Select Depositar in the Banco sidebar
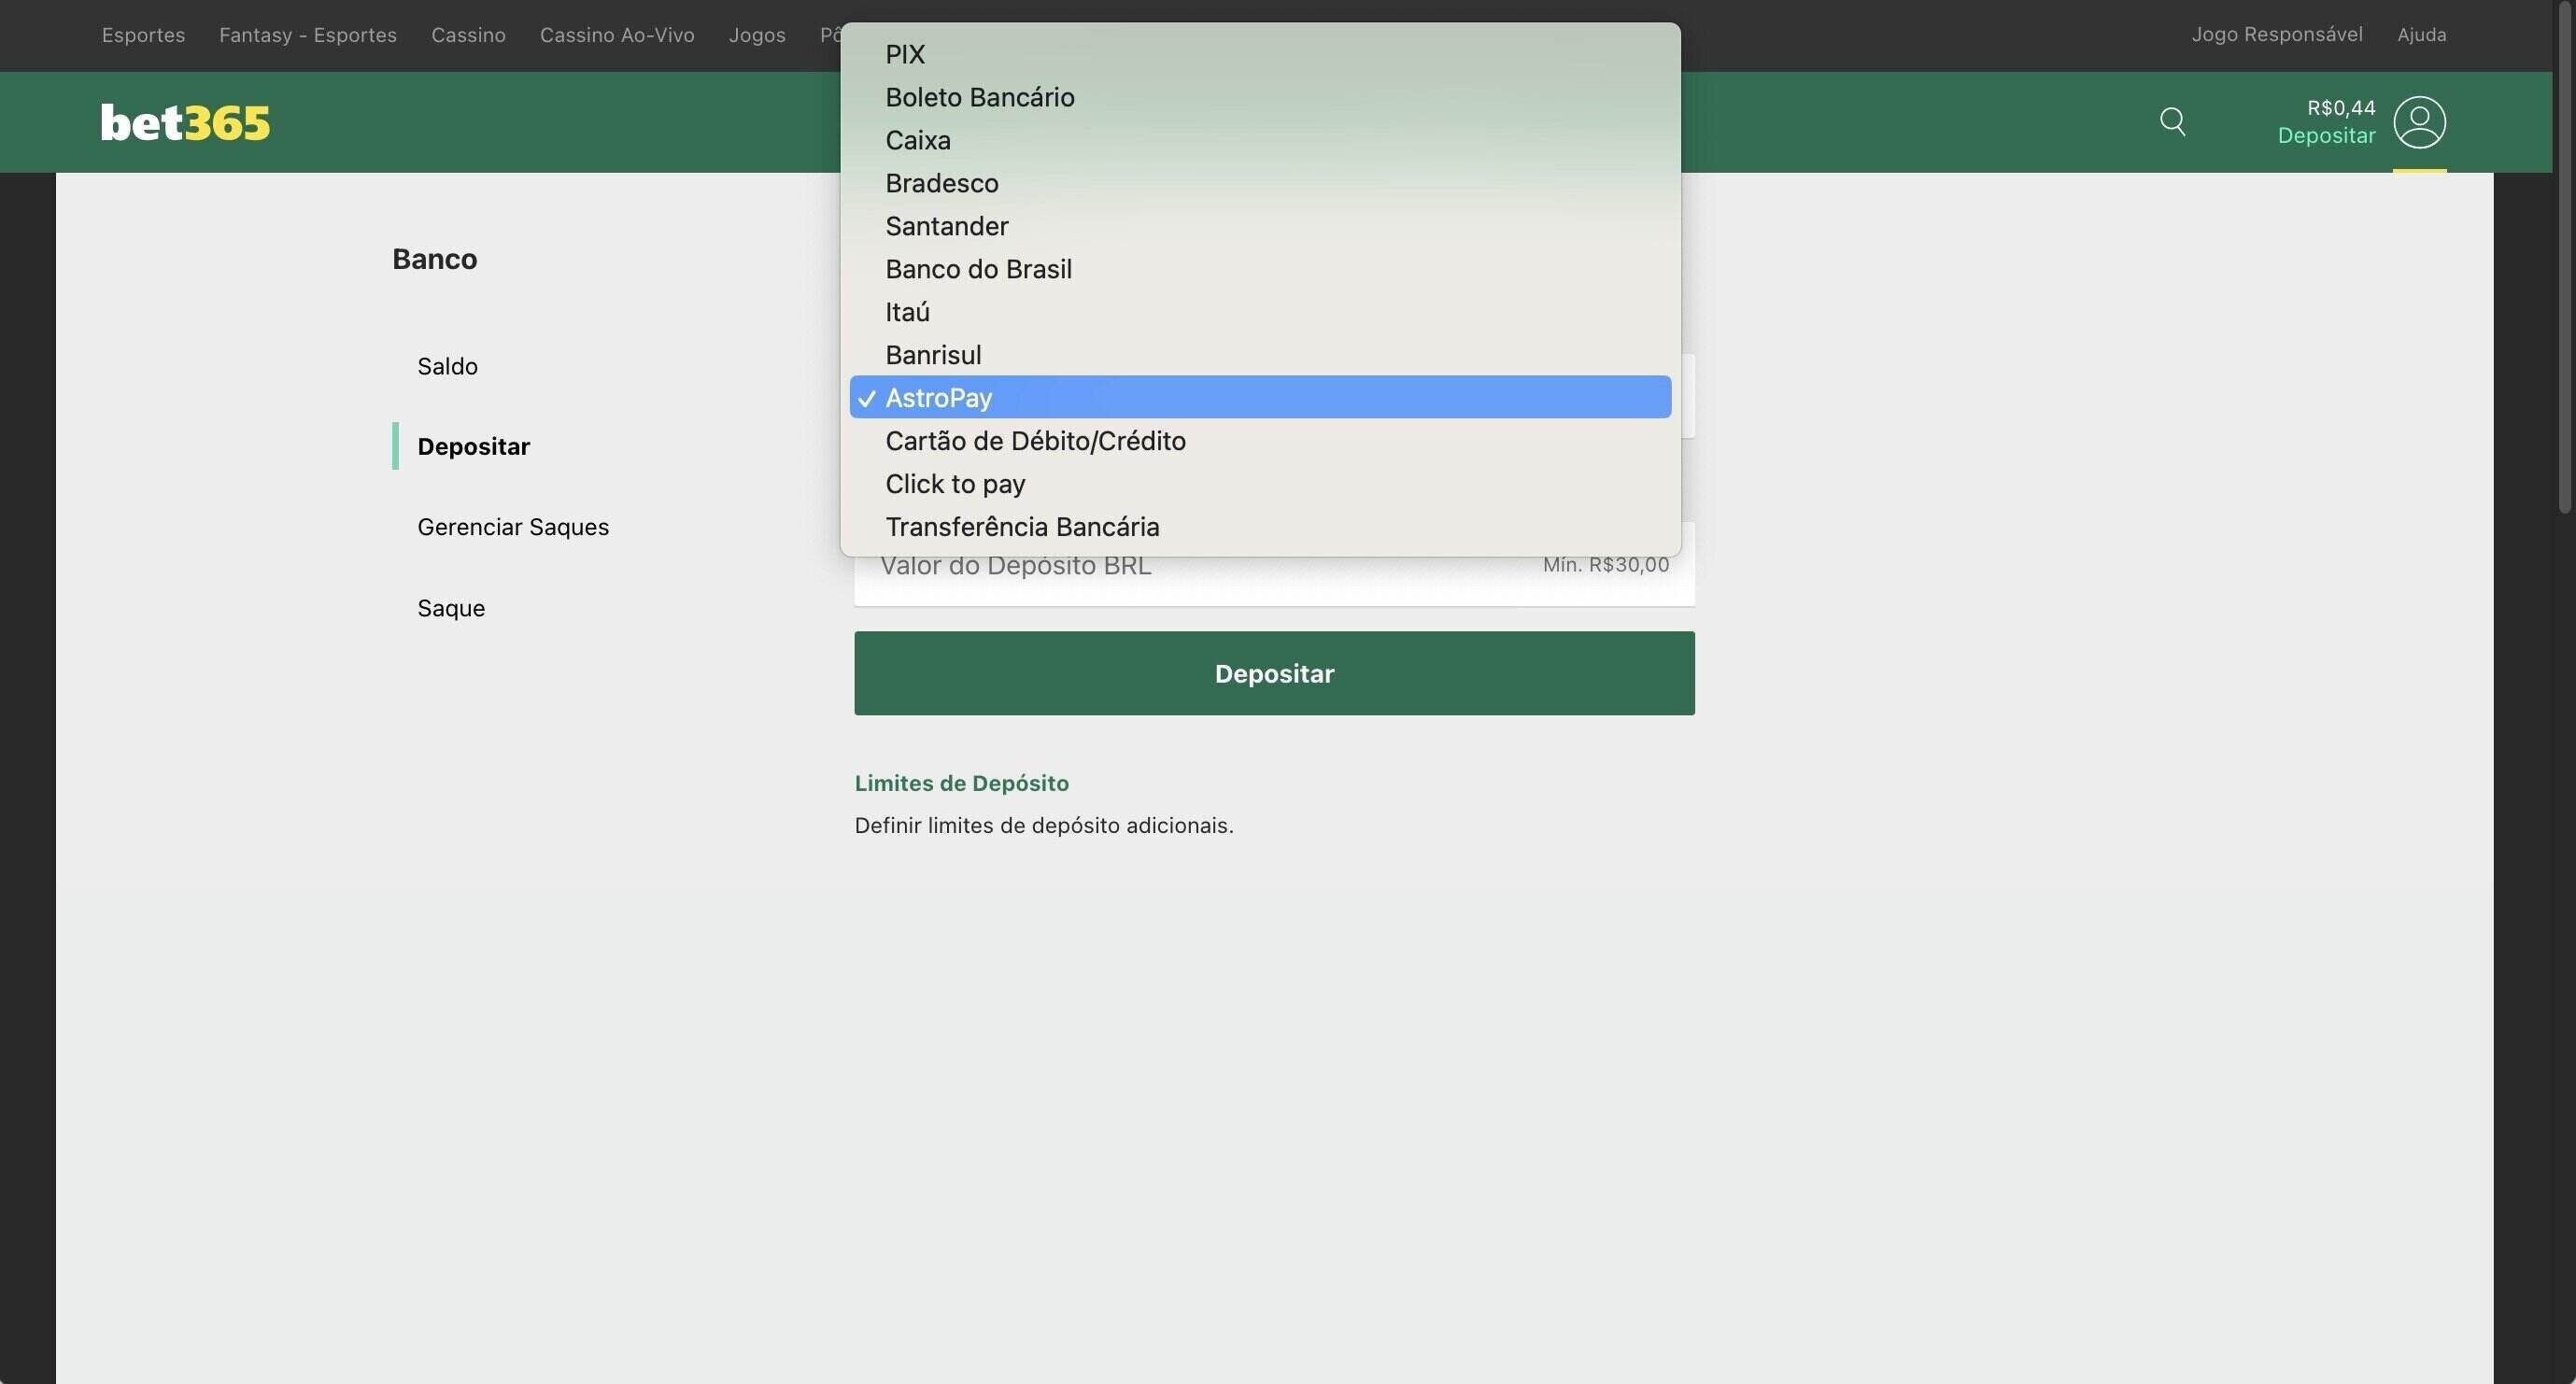 point(473,446)
